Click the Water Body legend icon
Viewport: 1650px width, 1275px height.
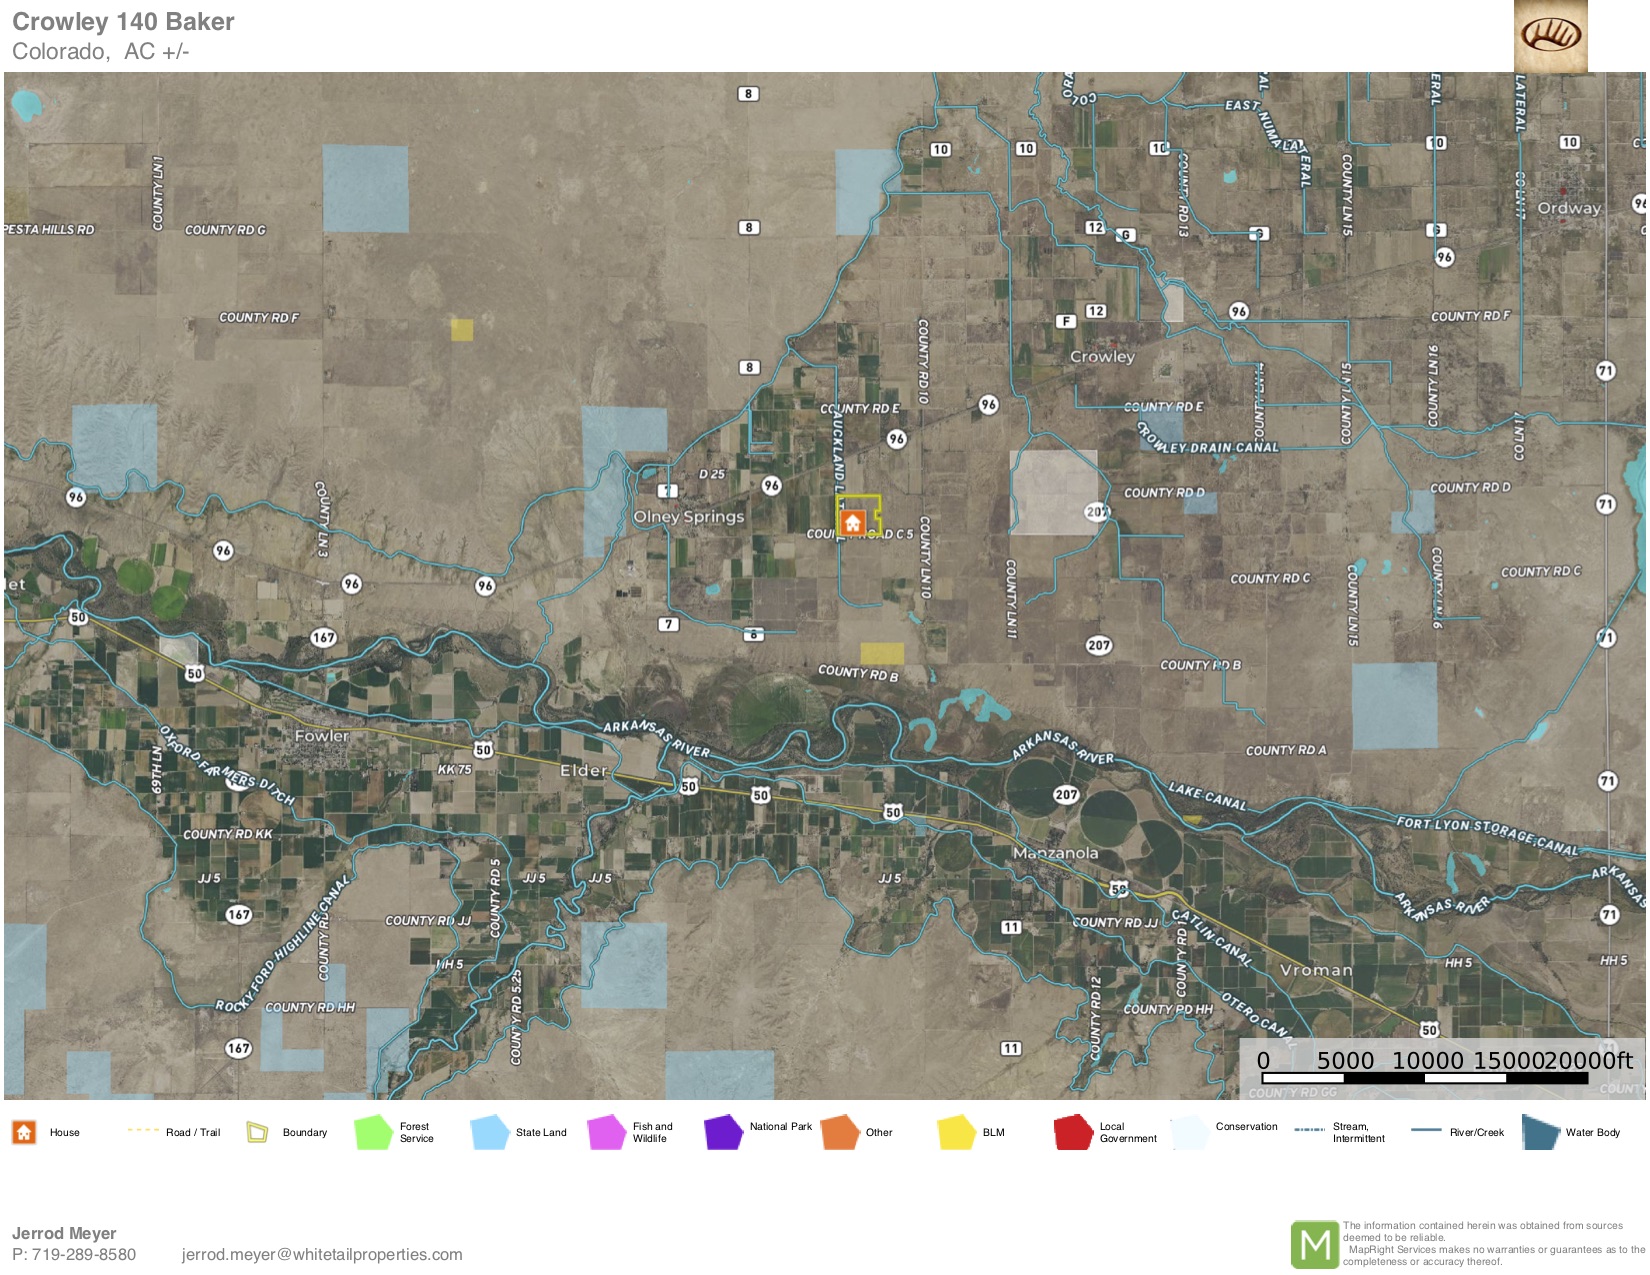[1541, 1132]
